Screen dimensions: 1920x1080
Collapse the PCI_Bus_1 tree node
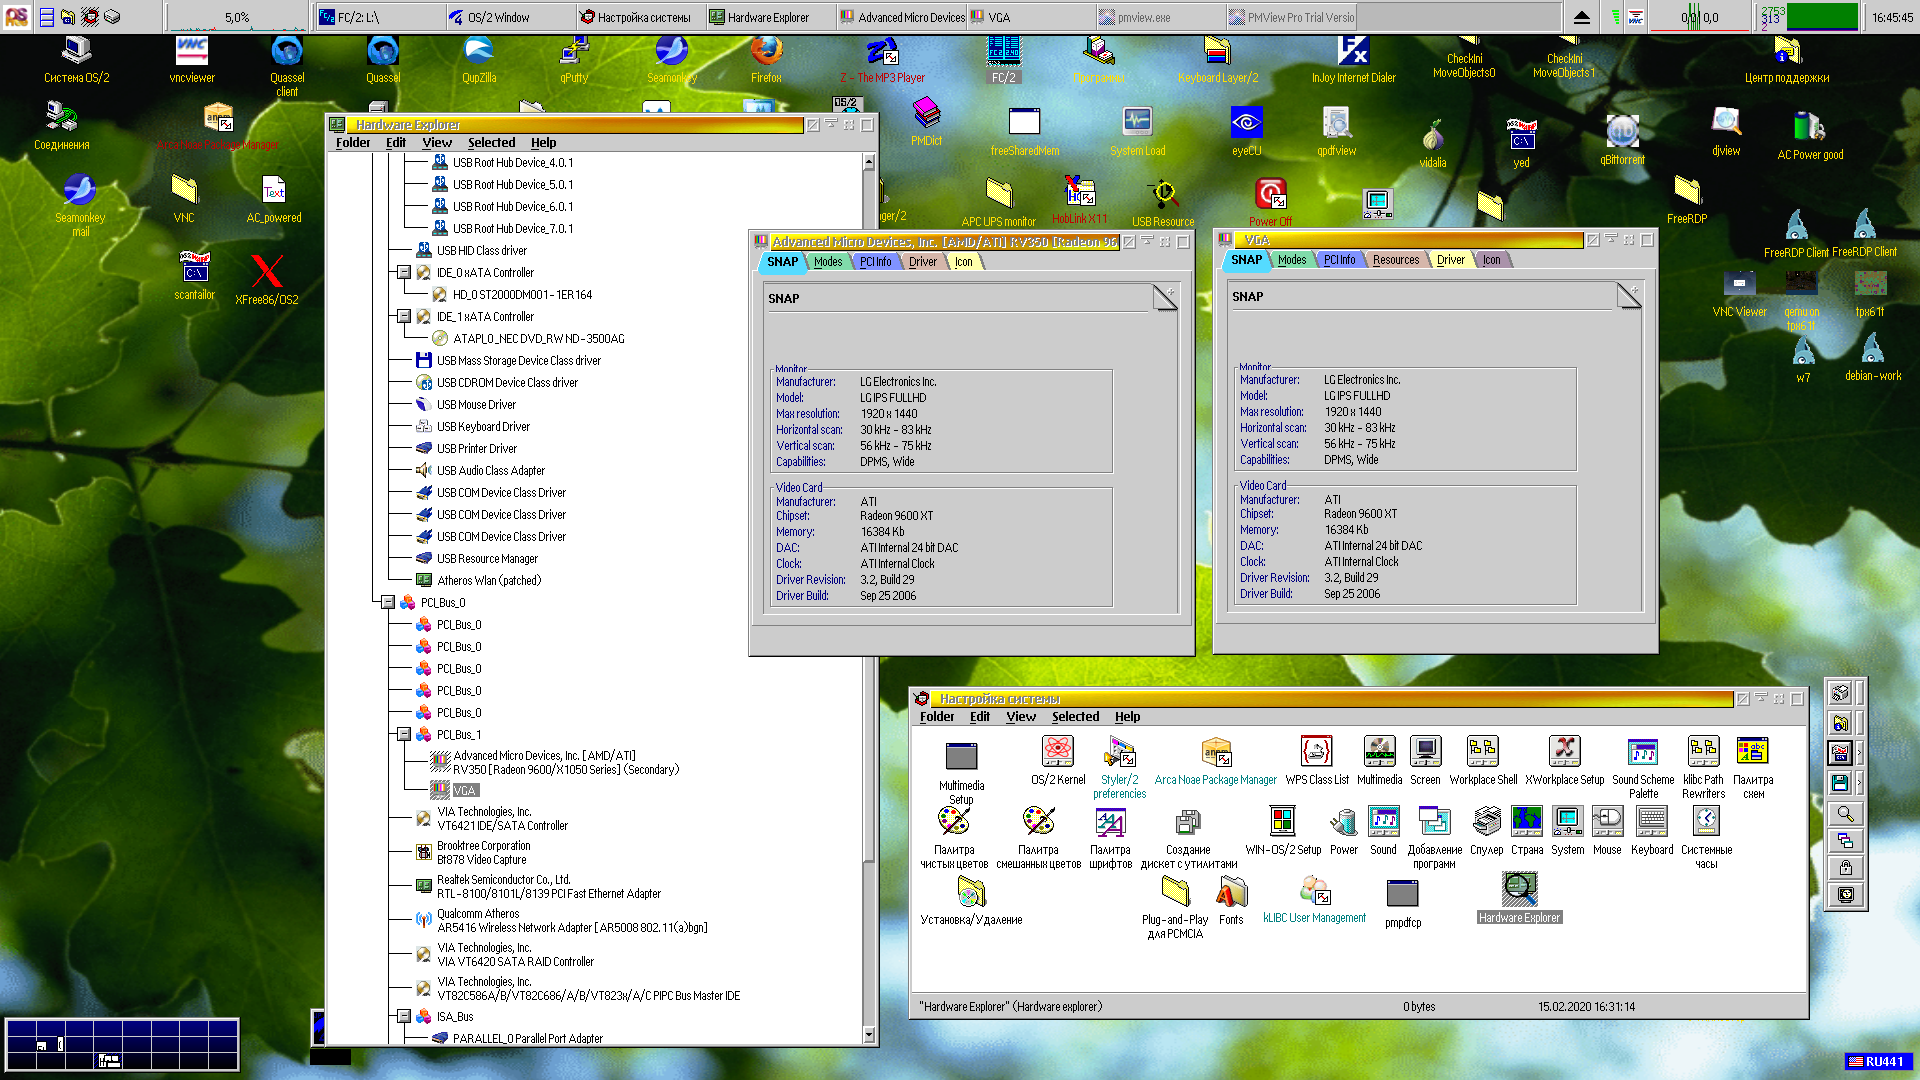[x=404, y=734]
